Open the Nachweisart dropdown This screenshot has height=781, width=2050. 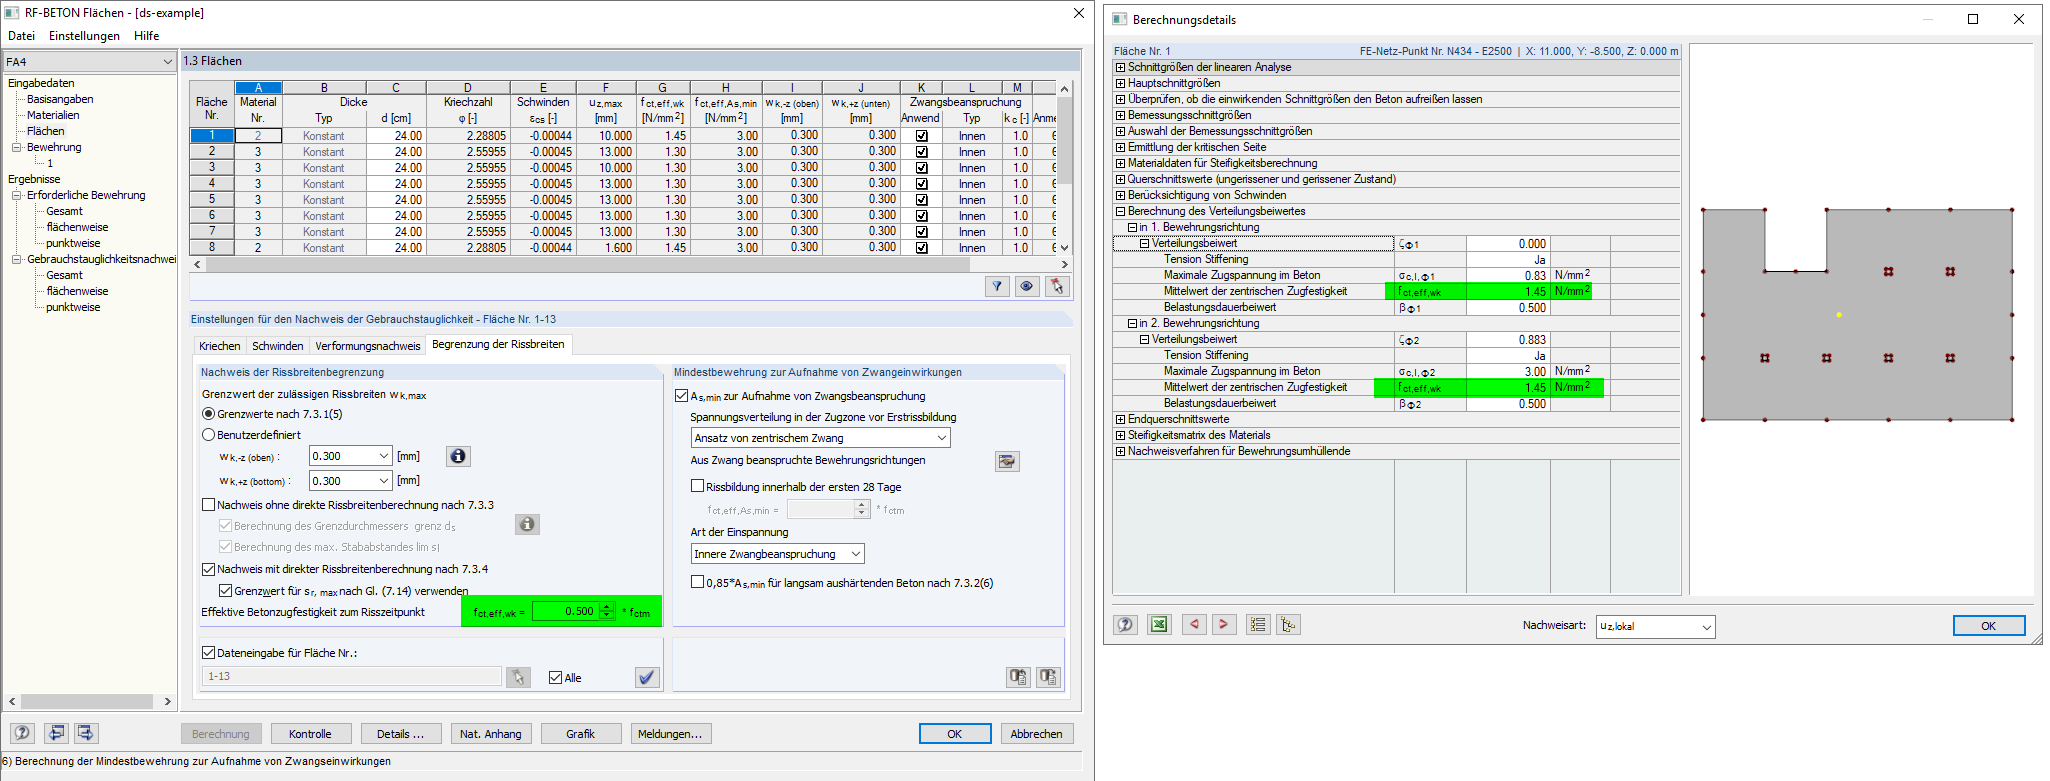point(1706,627)
